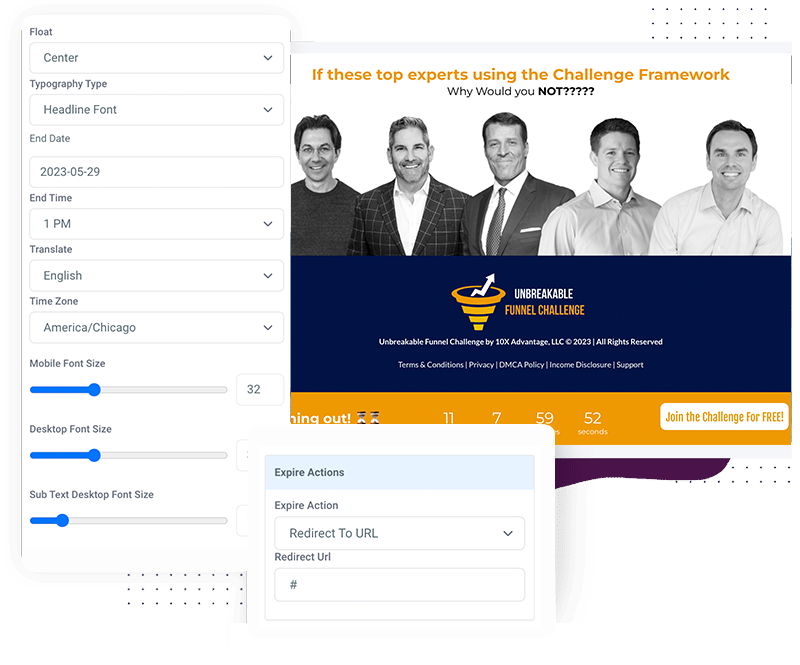Viewport: 800px width, 665px height.
Task: Open the DMCA Policy footer link
Action: (521, 365)
